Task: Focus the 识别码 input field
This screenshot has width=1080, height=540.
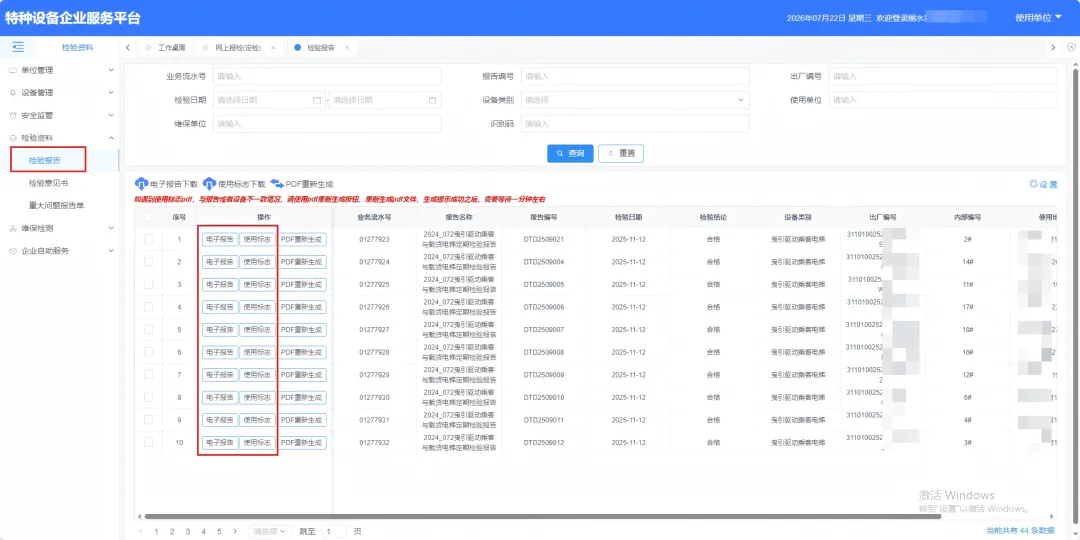Action: tap(634, 124)
